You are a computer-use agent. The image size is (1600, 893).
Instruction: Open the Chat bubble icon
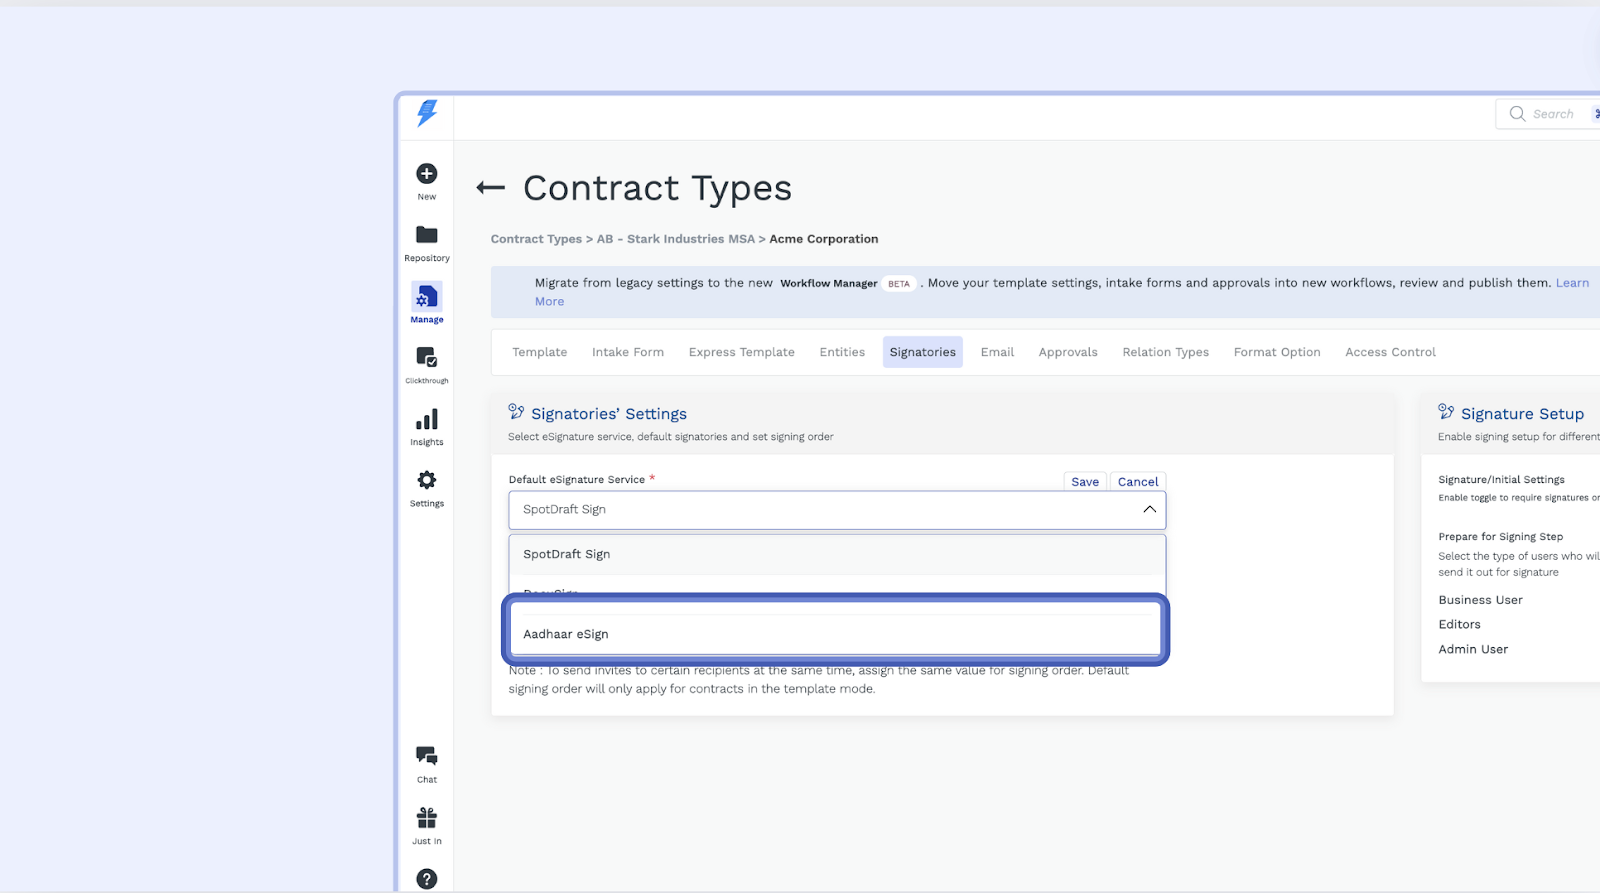click(427, 756)
